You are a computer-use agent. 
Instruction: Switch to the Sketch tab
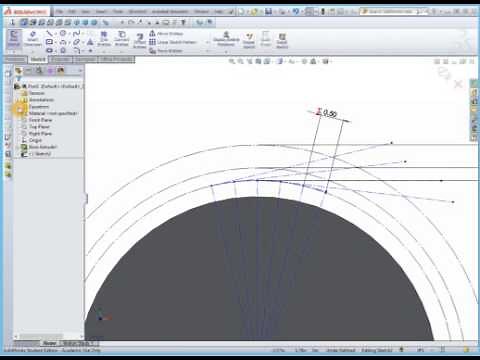tap(38, 60)
